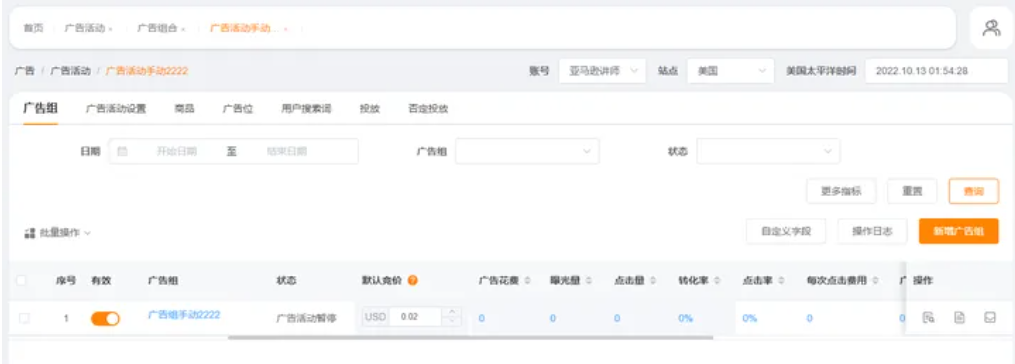
Task: Open the 否定投放 tab
Action: 428,109
